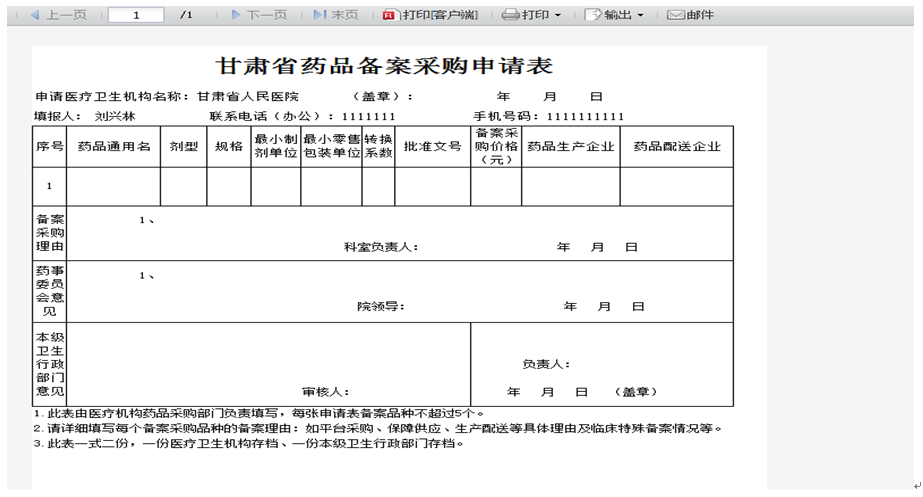
Task: Click the 本级卫生行政部门意见 row label
Action: tap(49, 364)
